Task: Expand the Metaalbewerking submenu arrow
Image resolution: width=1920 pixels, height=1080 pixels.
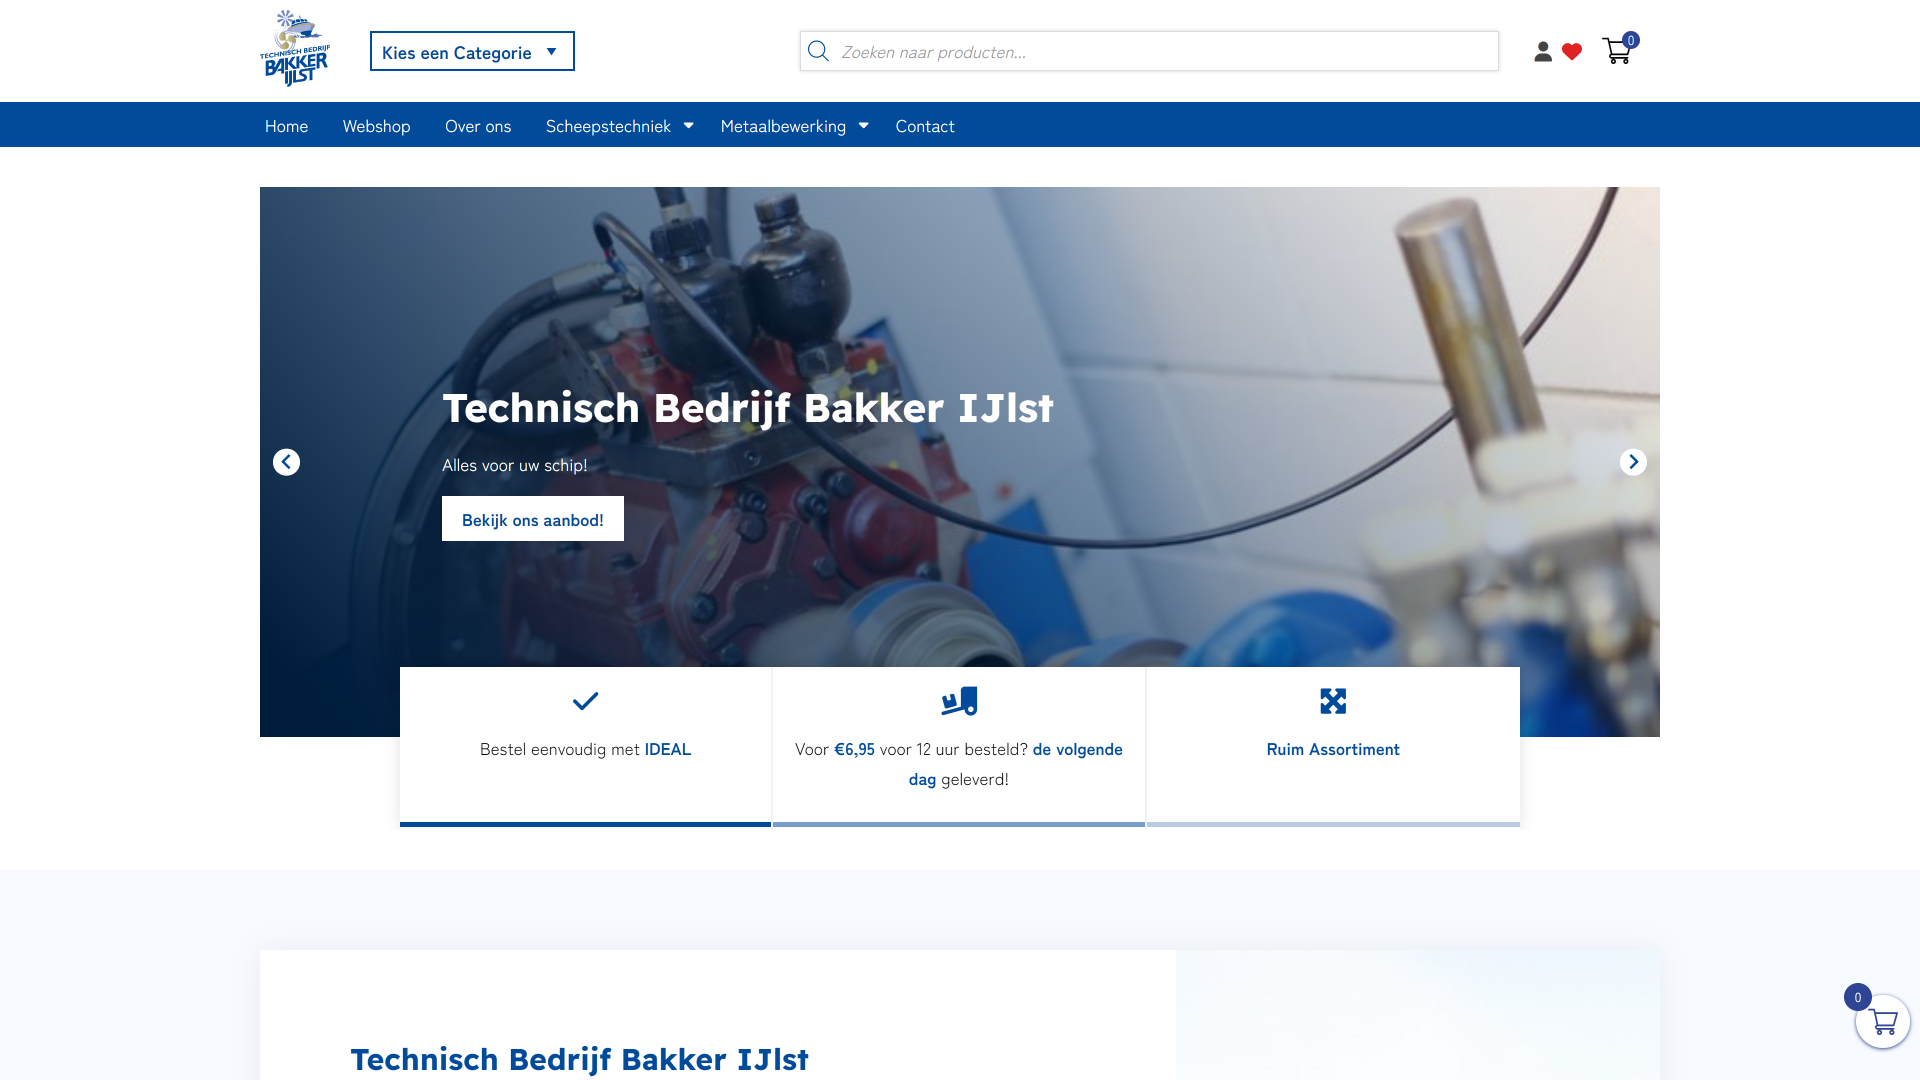Action: pyautogui.click(x=863, y=125)
